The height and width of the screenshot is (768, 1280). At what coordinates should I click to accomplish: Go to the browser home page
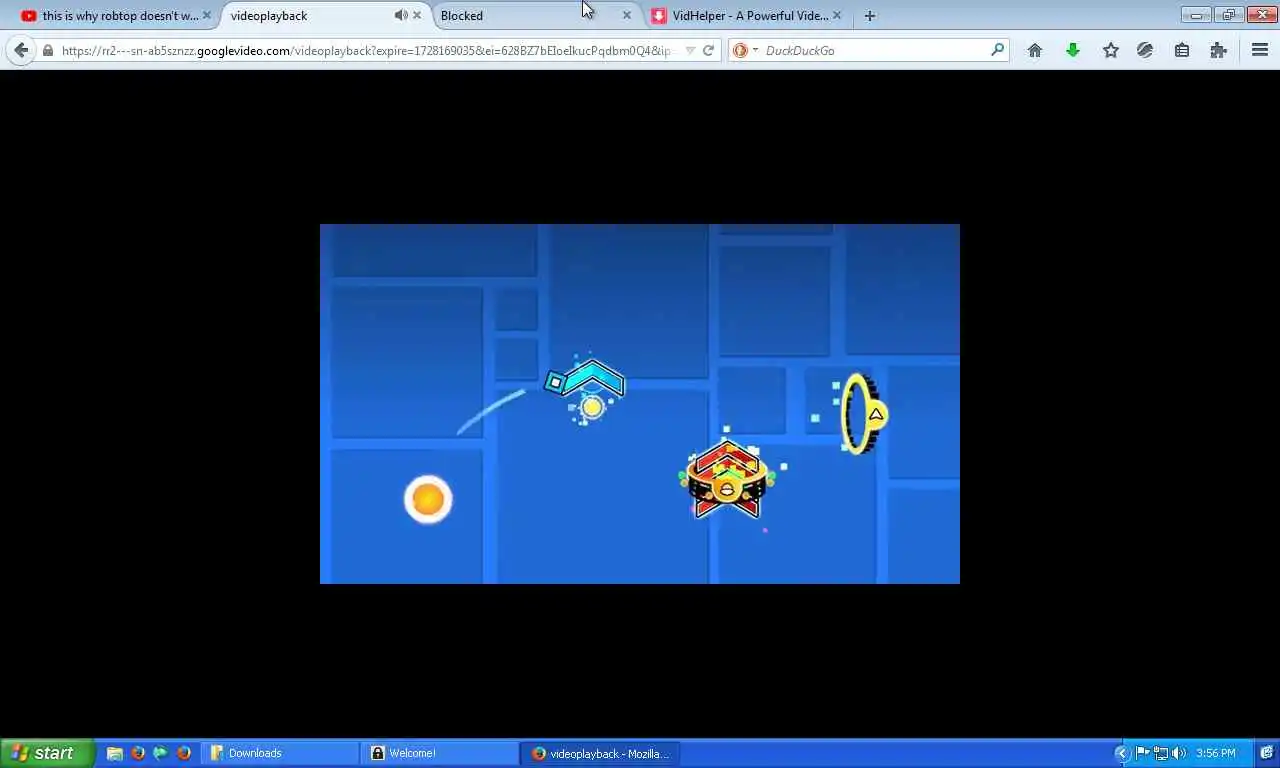click(x=1035, y=50)
